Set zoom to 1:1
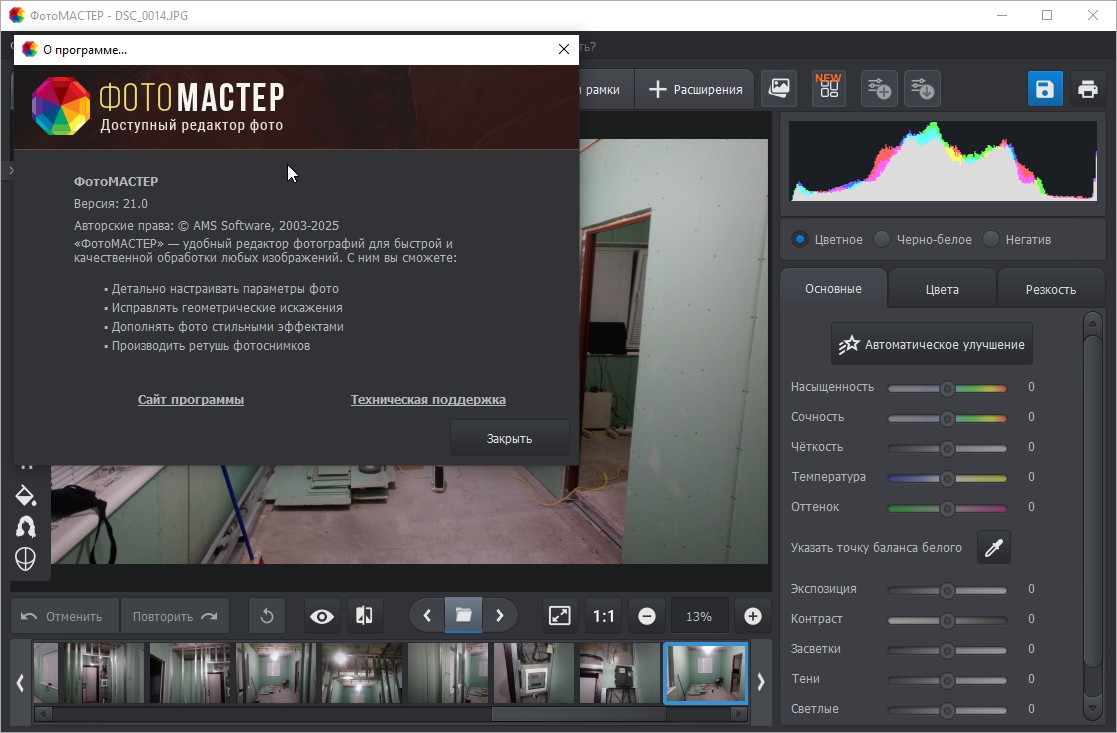This screenshot has height=733, width=1117. coord(603,616)
